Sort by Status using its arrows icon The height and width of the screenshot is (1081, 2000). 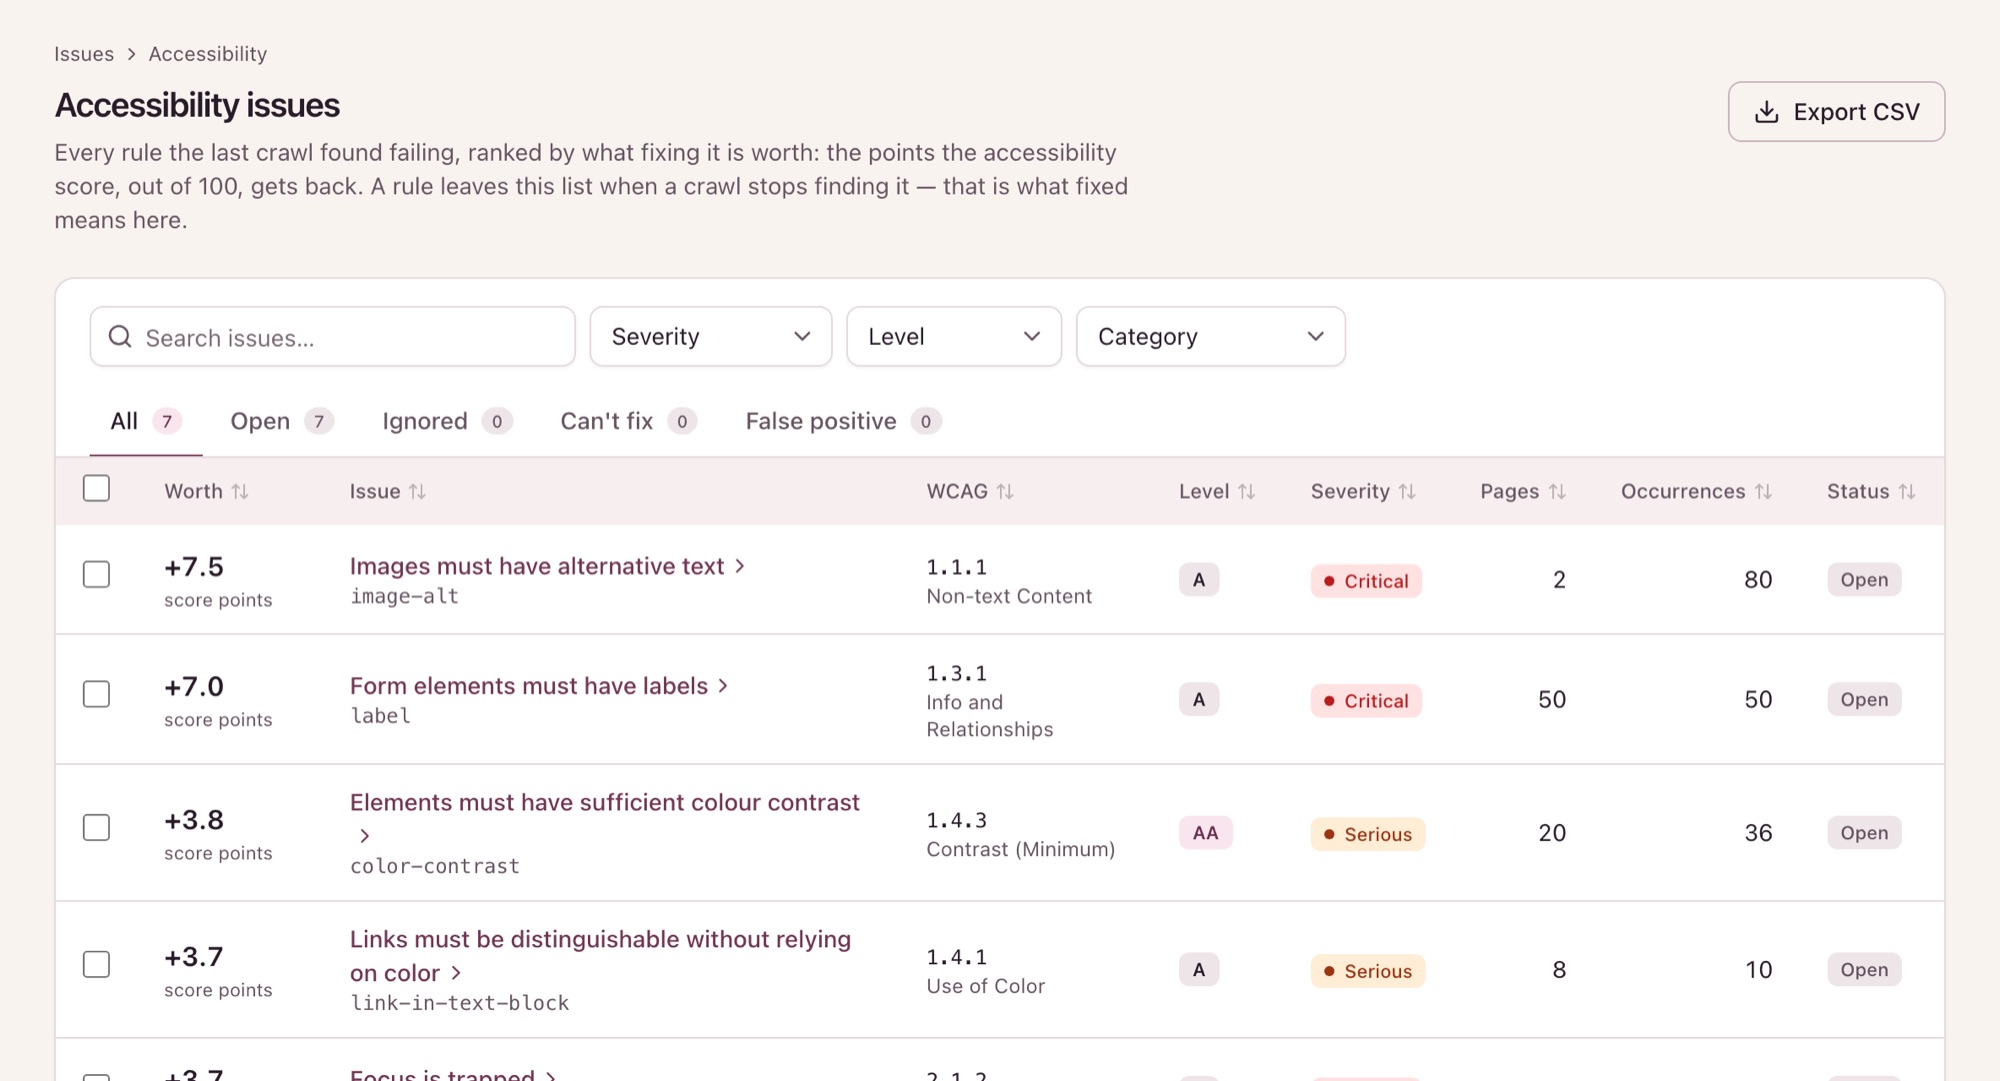(x=1907, y=491)
